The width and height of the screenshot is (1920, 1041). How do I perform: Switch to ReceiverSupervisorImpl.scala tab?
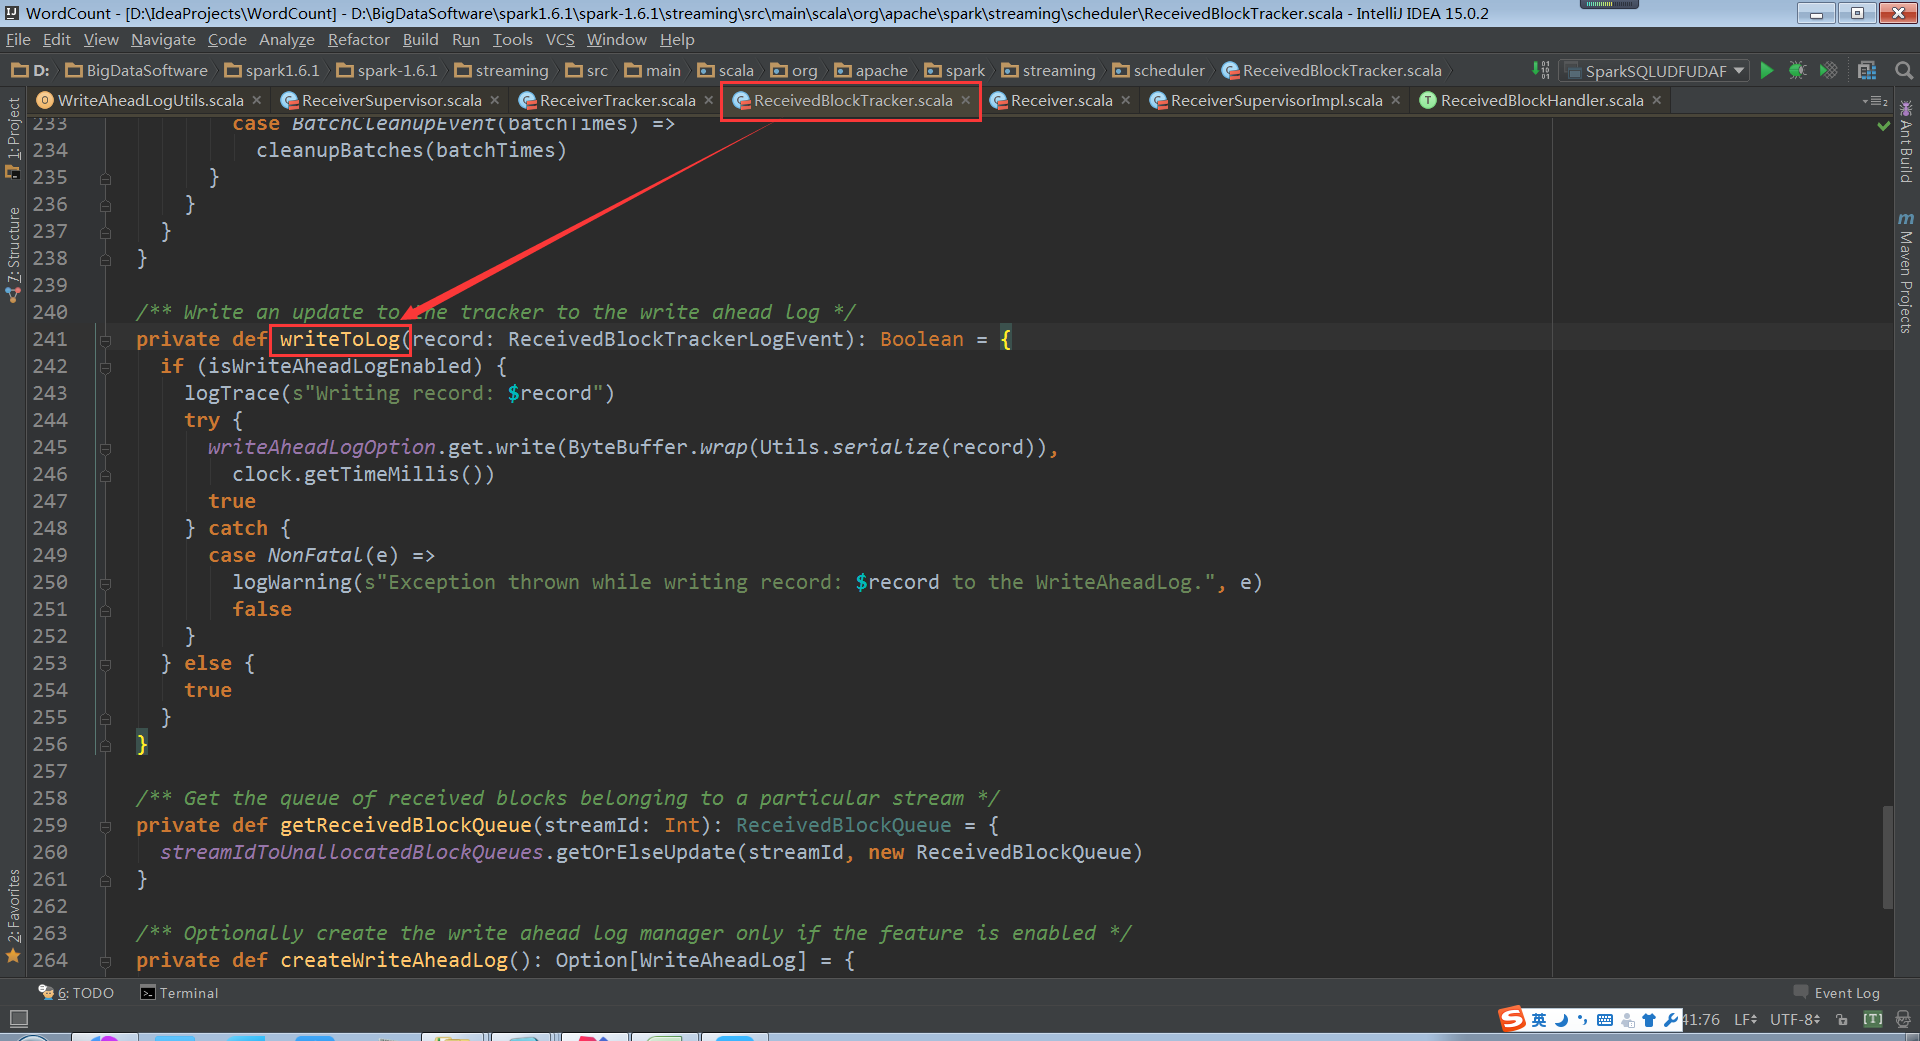tap(1276, 101)
